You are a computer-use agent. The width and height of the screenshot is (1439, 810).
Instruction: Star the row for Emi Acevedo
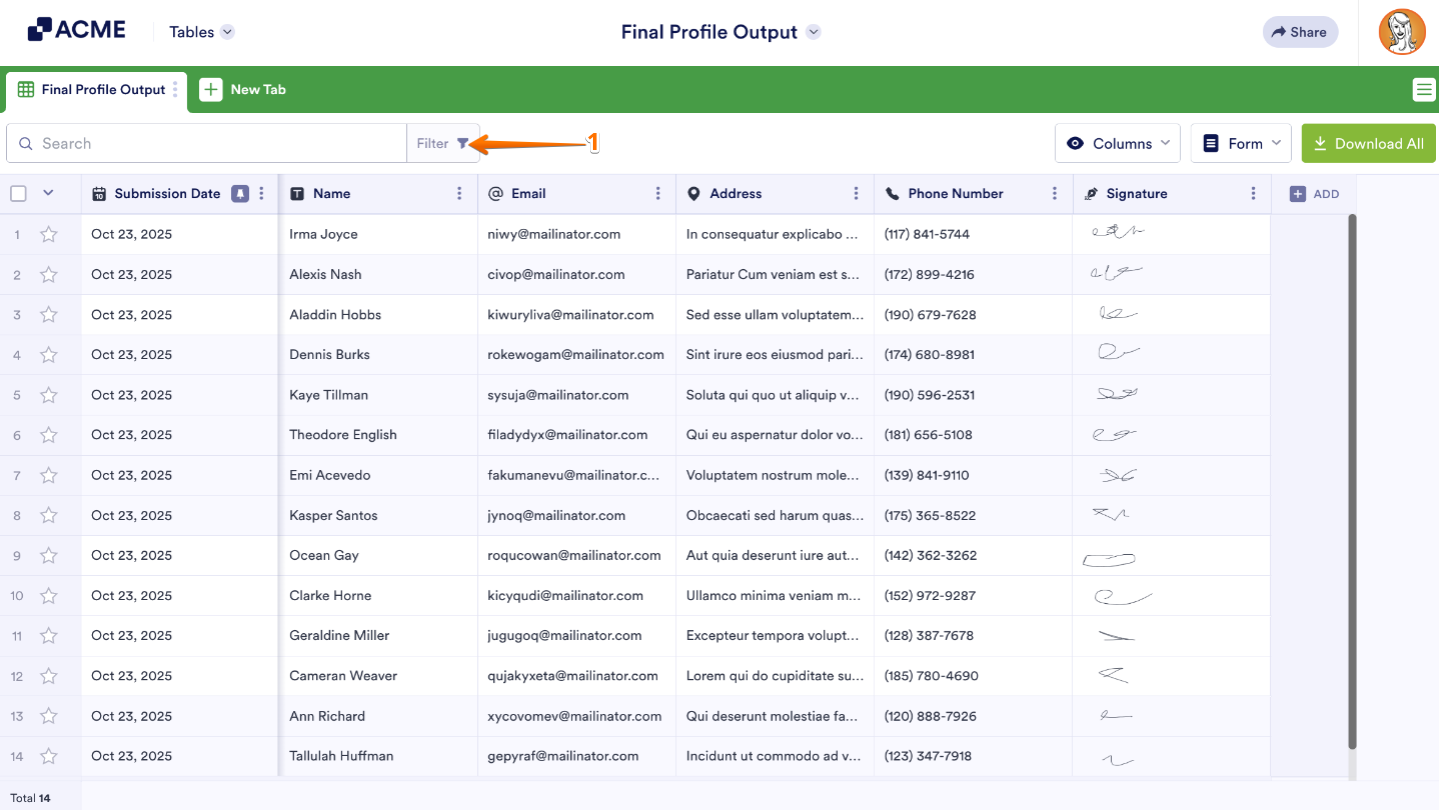click(x=47, y=475)
